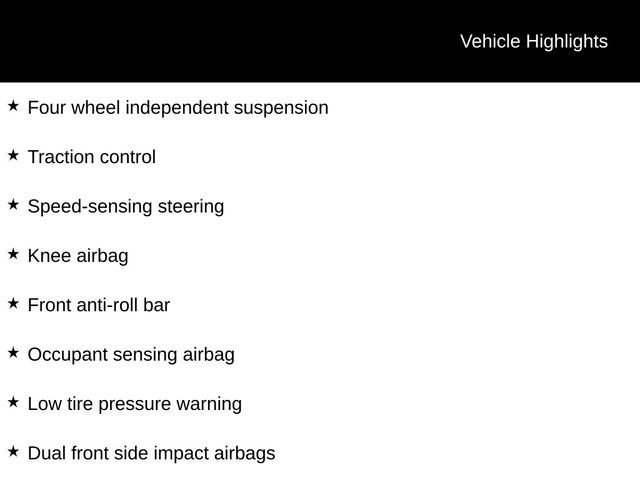
Task: Select the Low tire pressure warning item
Action: click(x=135, y=404)
